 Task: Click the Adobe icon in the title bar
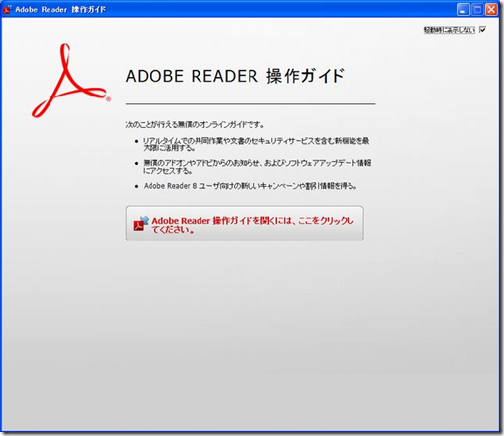pyautogui.click(x=7, y=9)
